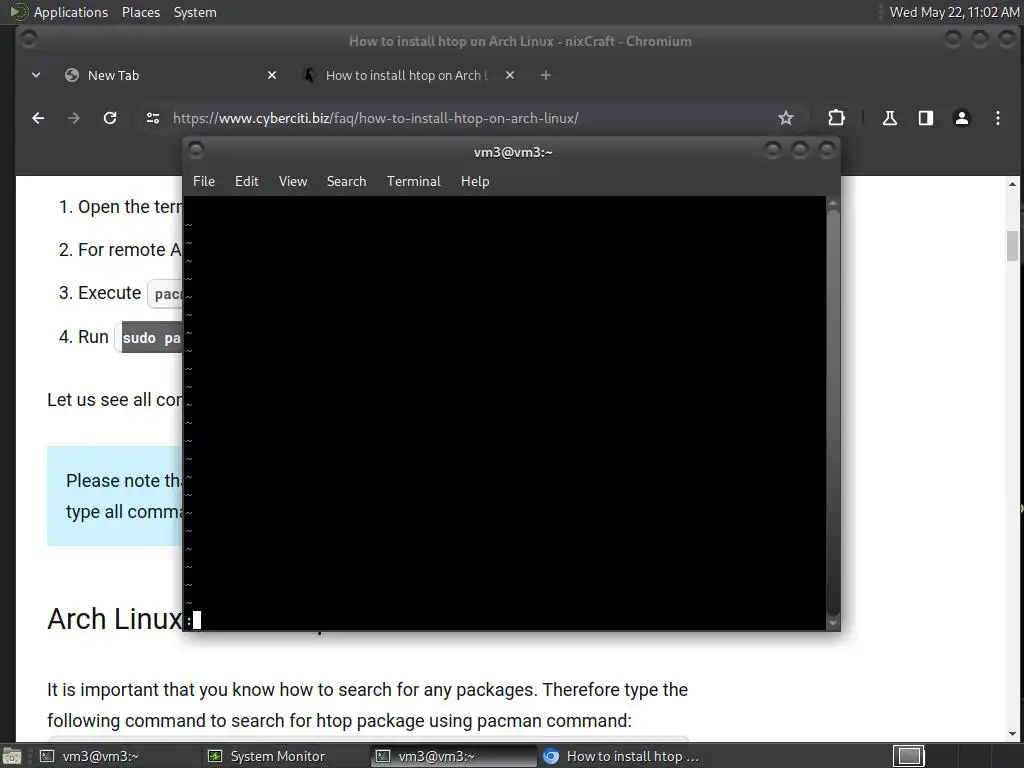Bookmark this page with the star
The image size is (1024, 768).
pos(786,118)
